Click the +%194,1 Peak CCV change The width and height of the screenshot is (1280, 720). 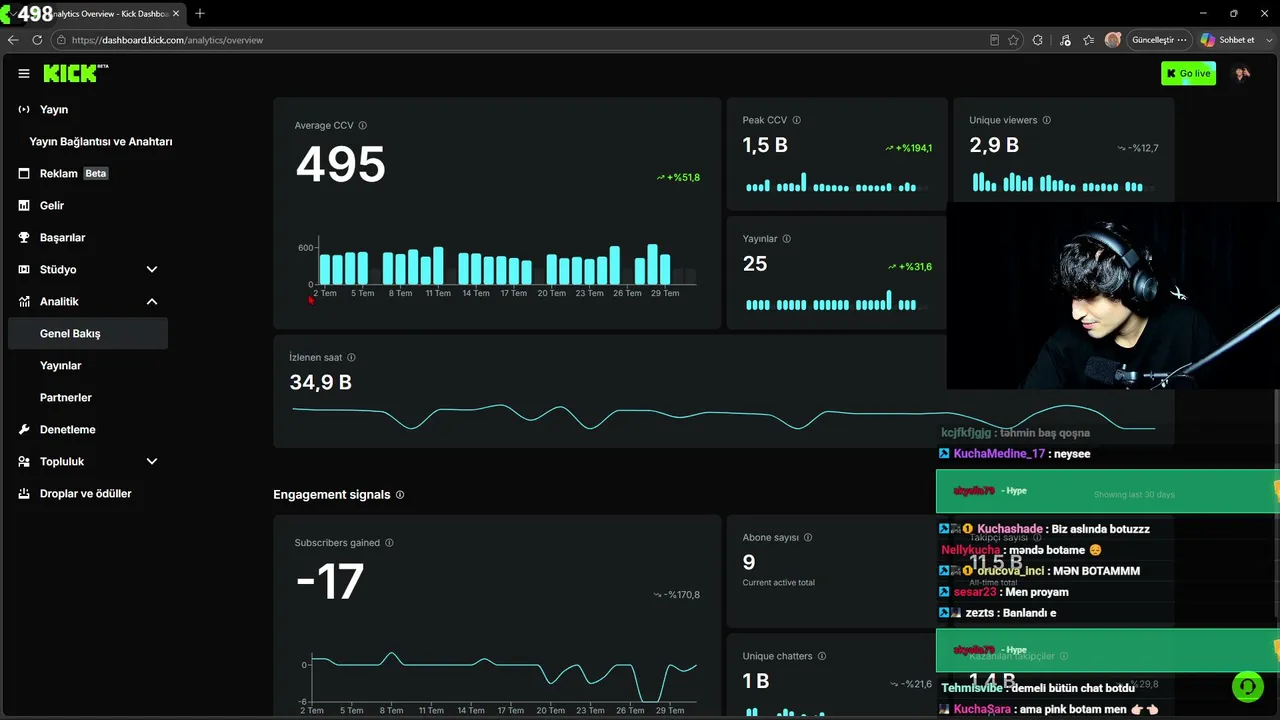909,148
